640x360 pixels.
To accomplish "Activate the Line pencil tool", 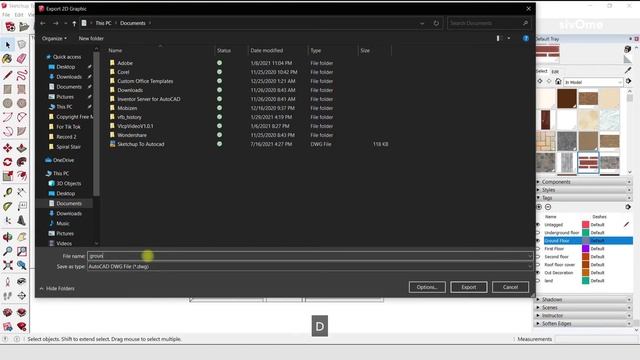I will tap(7, 75).
